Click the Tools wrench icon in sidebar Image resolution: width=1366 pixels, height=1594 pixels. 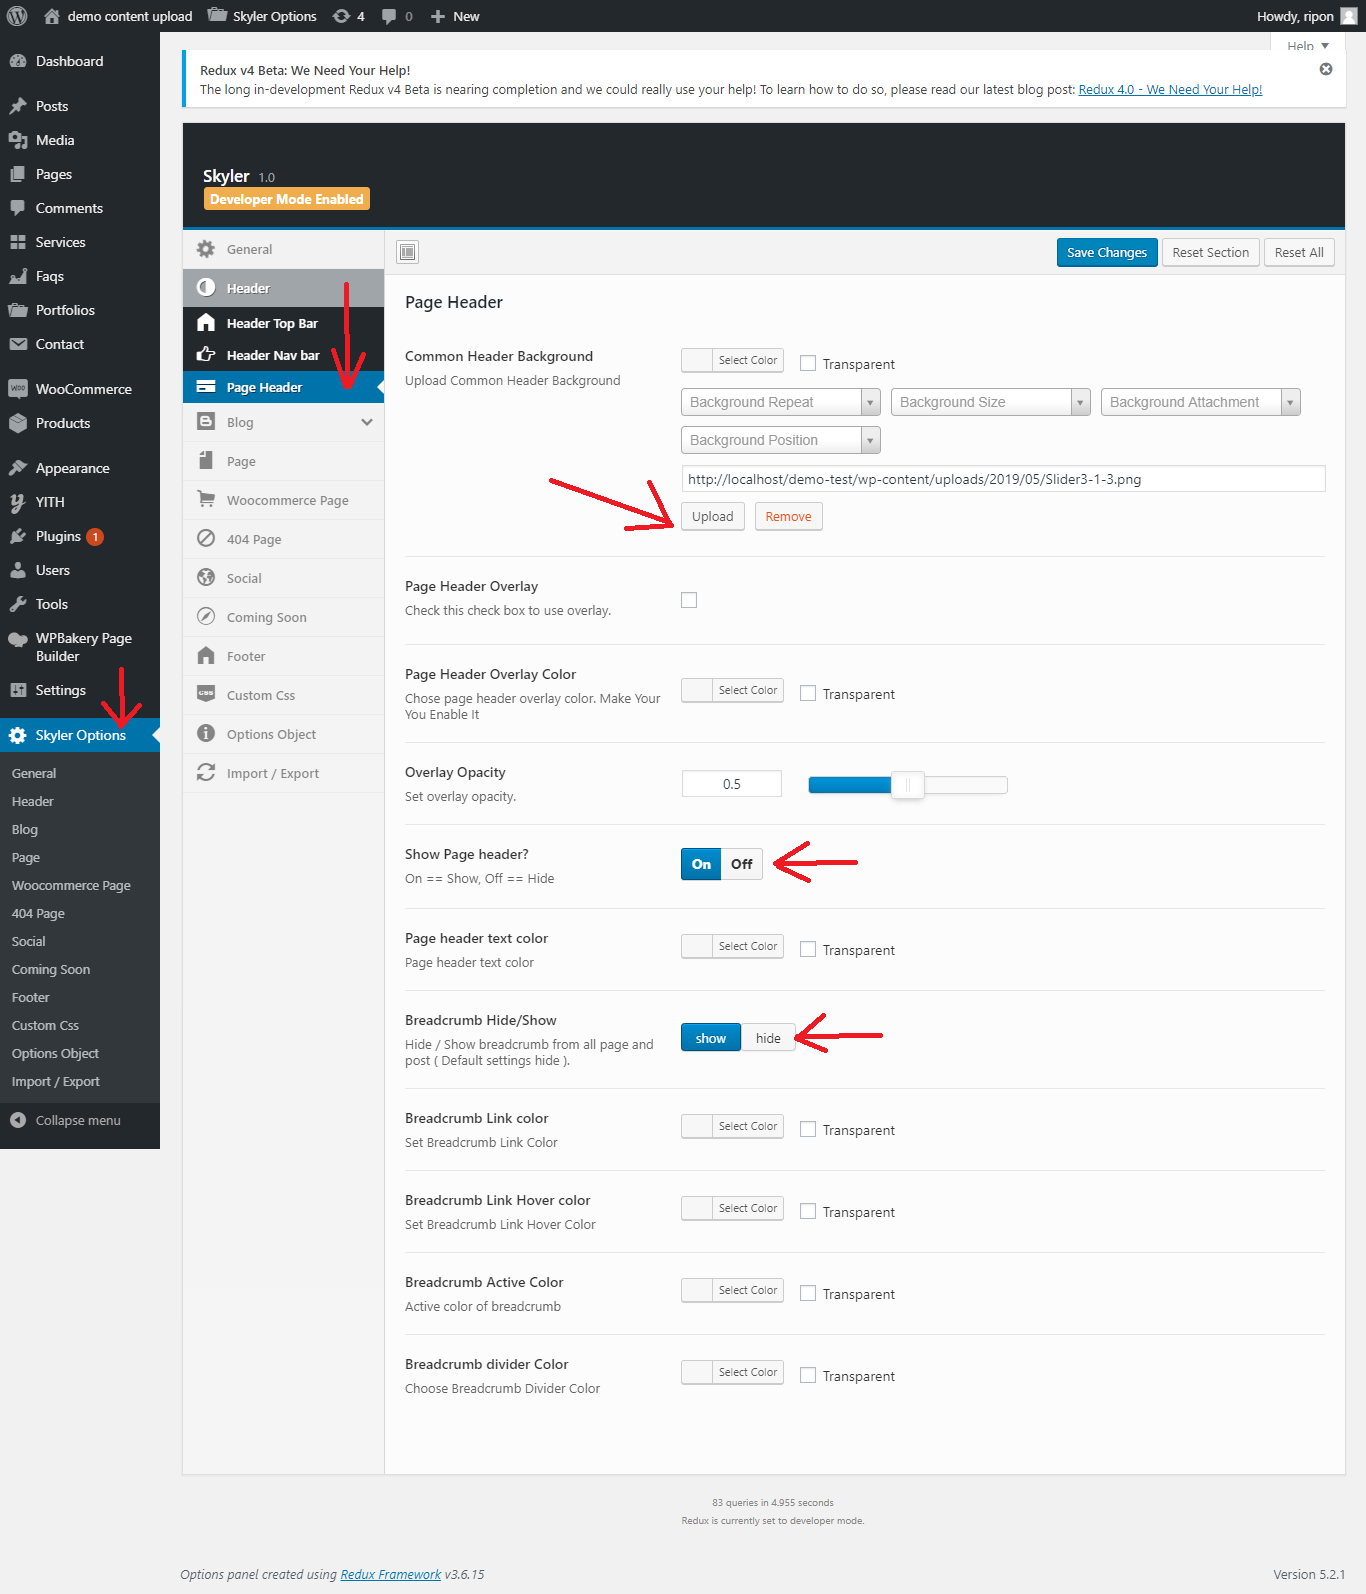coord(18,604)
